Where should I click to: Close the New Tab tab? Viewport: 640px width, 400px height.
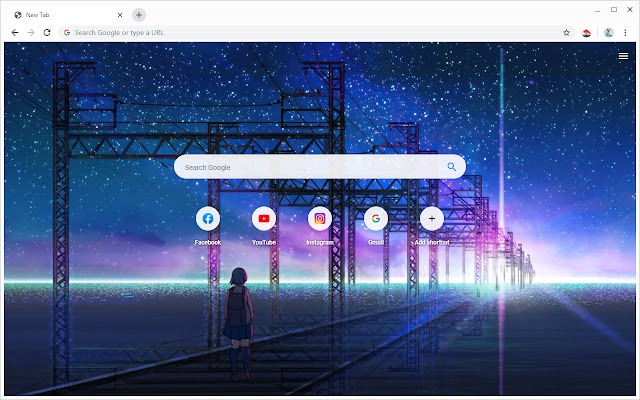coord(120,15)
